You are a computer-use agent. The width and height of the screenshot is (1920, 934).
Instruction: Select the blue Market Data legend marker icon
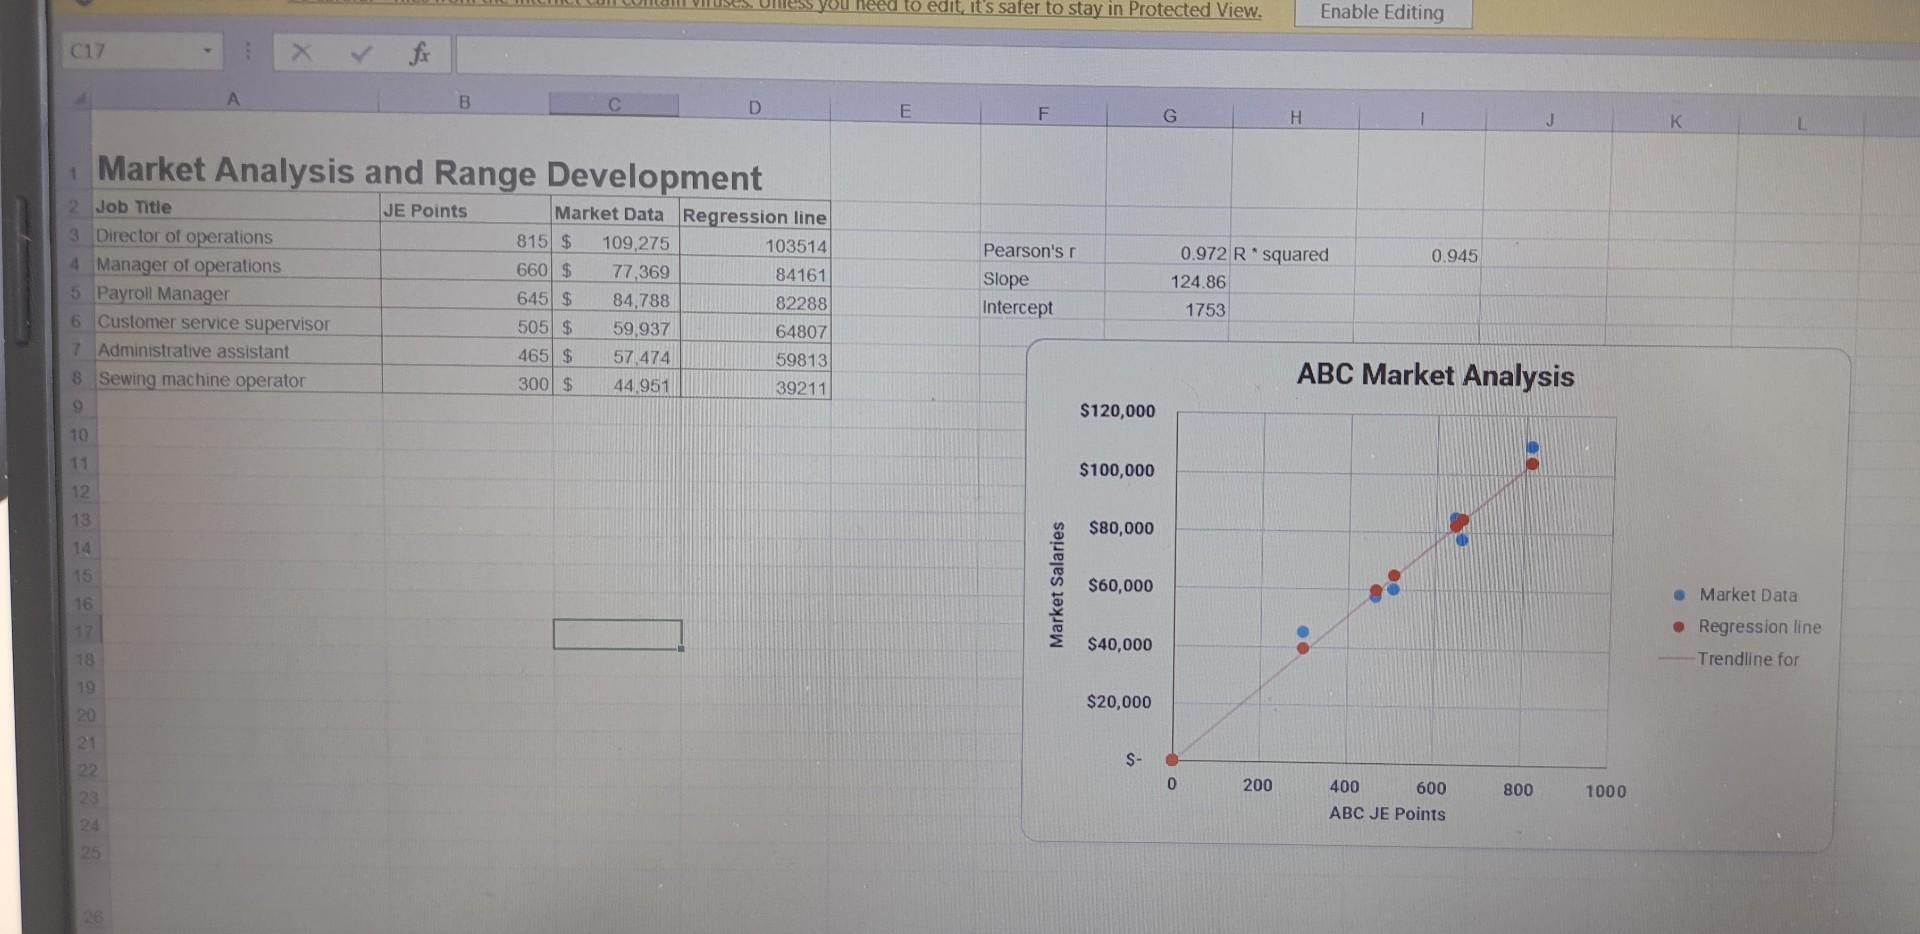click(1677, 594)
